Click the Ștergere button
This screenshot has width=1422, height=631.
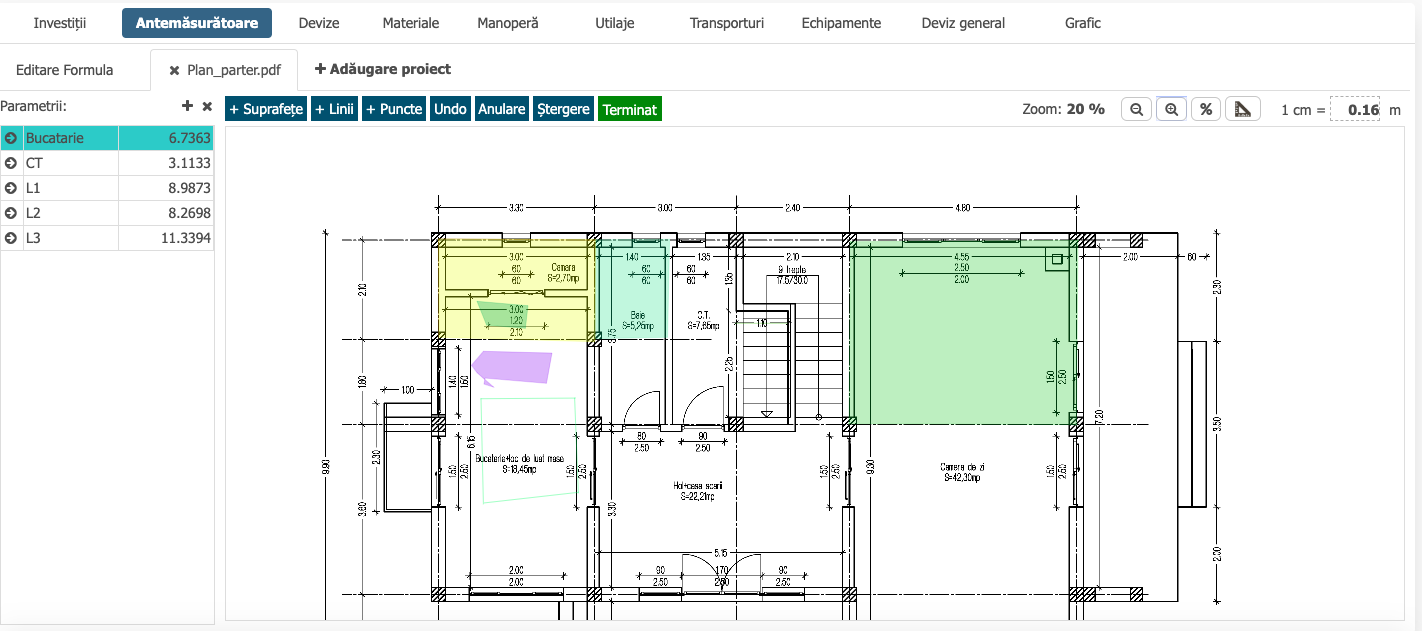(562, 109)
